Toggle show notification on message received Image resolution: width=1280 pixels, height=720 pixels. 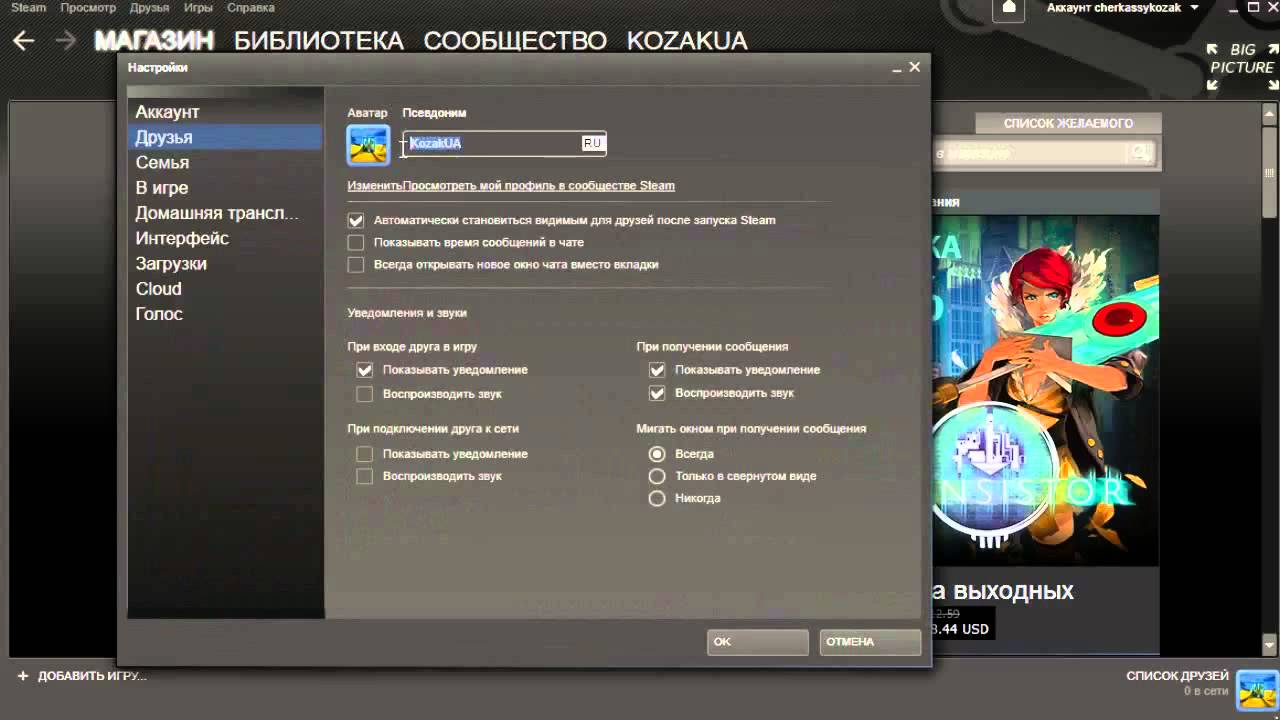(x=657, y=370)
